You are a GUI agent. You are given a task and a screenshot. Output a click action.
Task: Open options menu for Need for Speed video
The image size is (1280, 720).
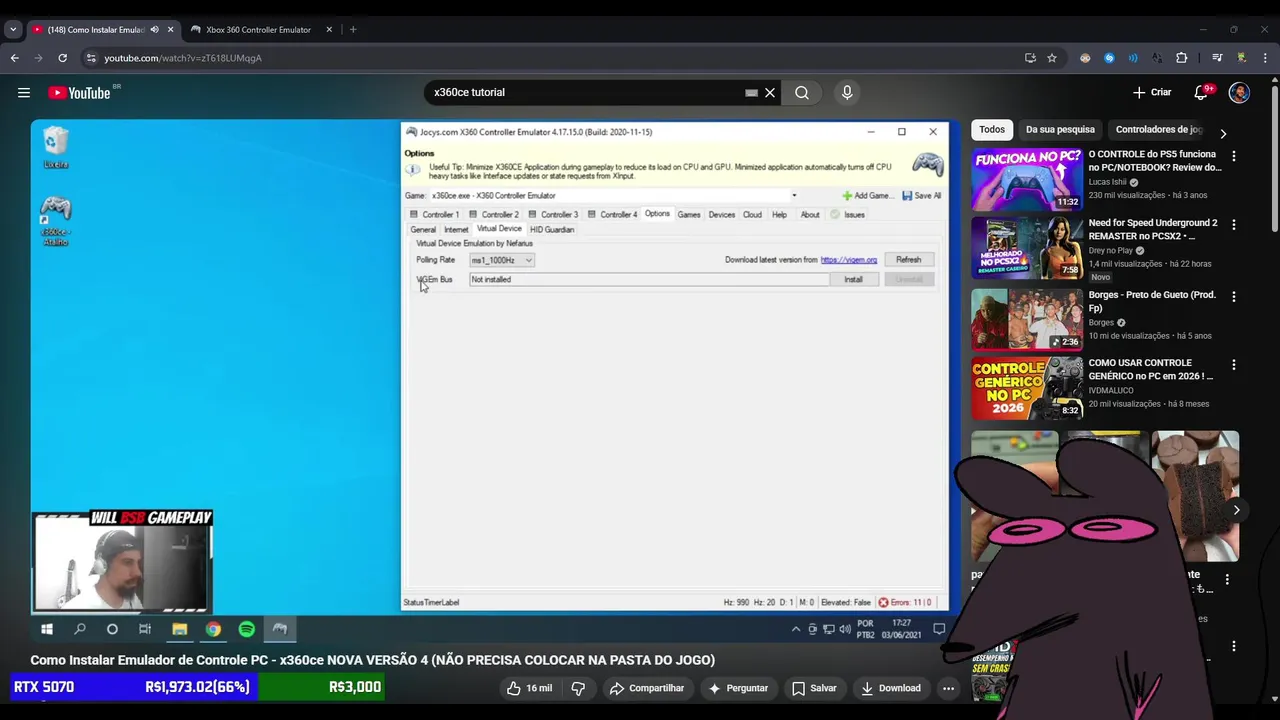[1234, 225]
